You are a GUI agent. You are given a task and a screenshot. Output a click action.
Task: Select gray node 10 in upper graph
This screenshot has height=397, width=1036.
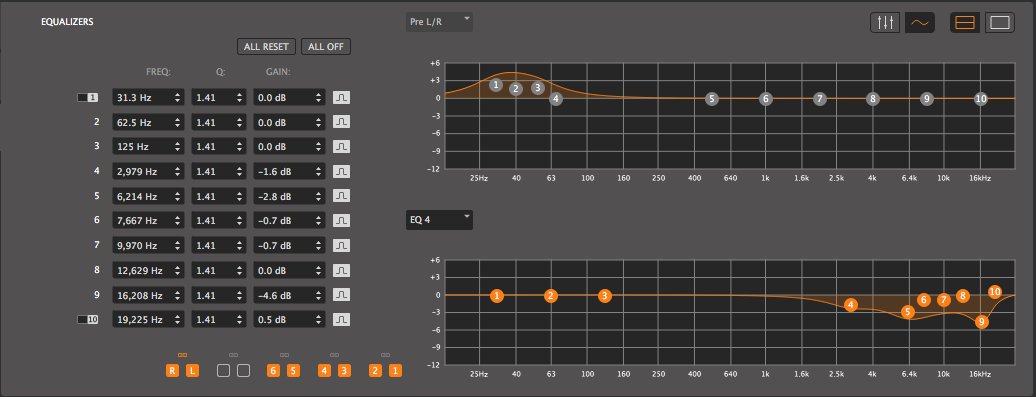tap(980, 99)
